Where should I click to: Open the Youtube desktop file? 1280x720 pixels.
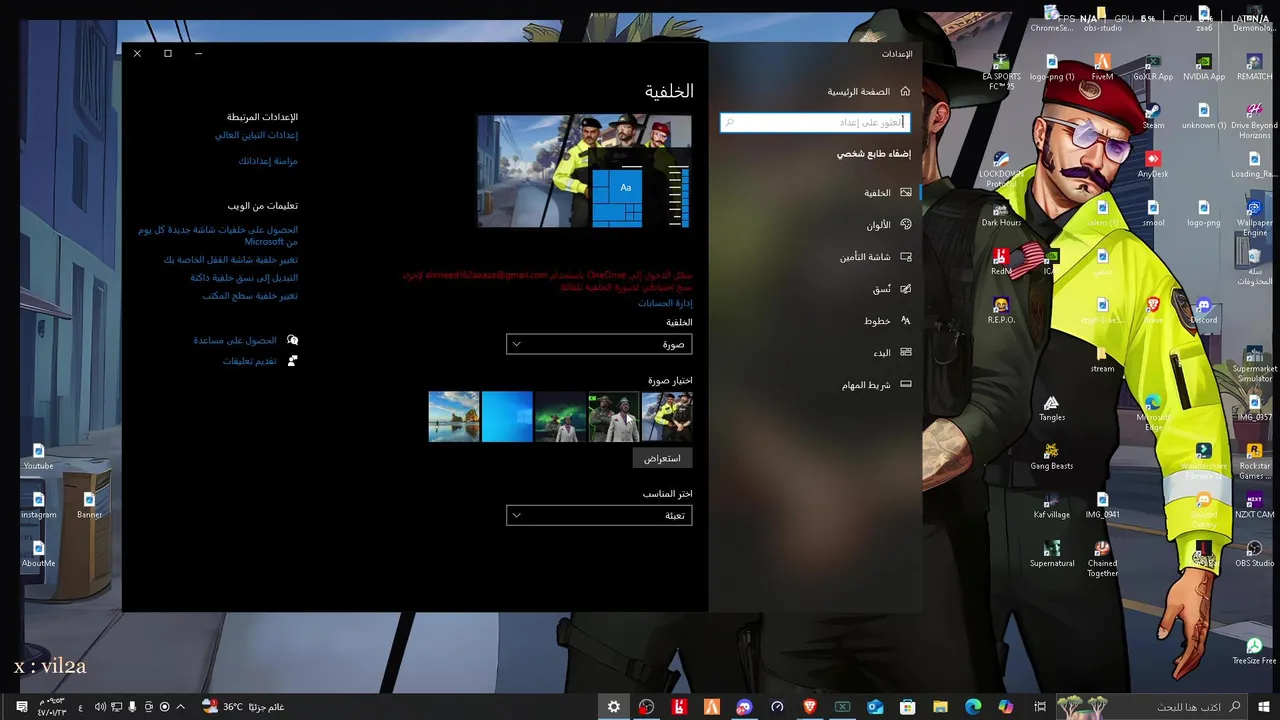(38, 456)
